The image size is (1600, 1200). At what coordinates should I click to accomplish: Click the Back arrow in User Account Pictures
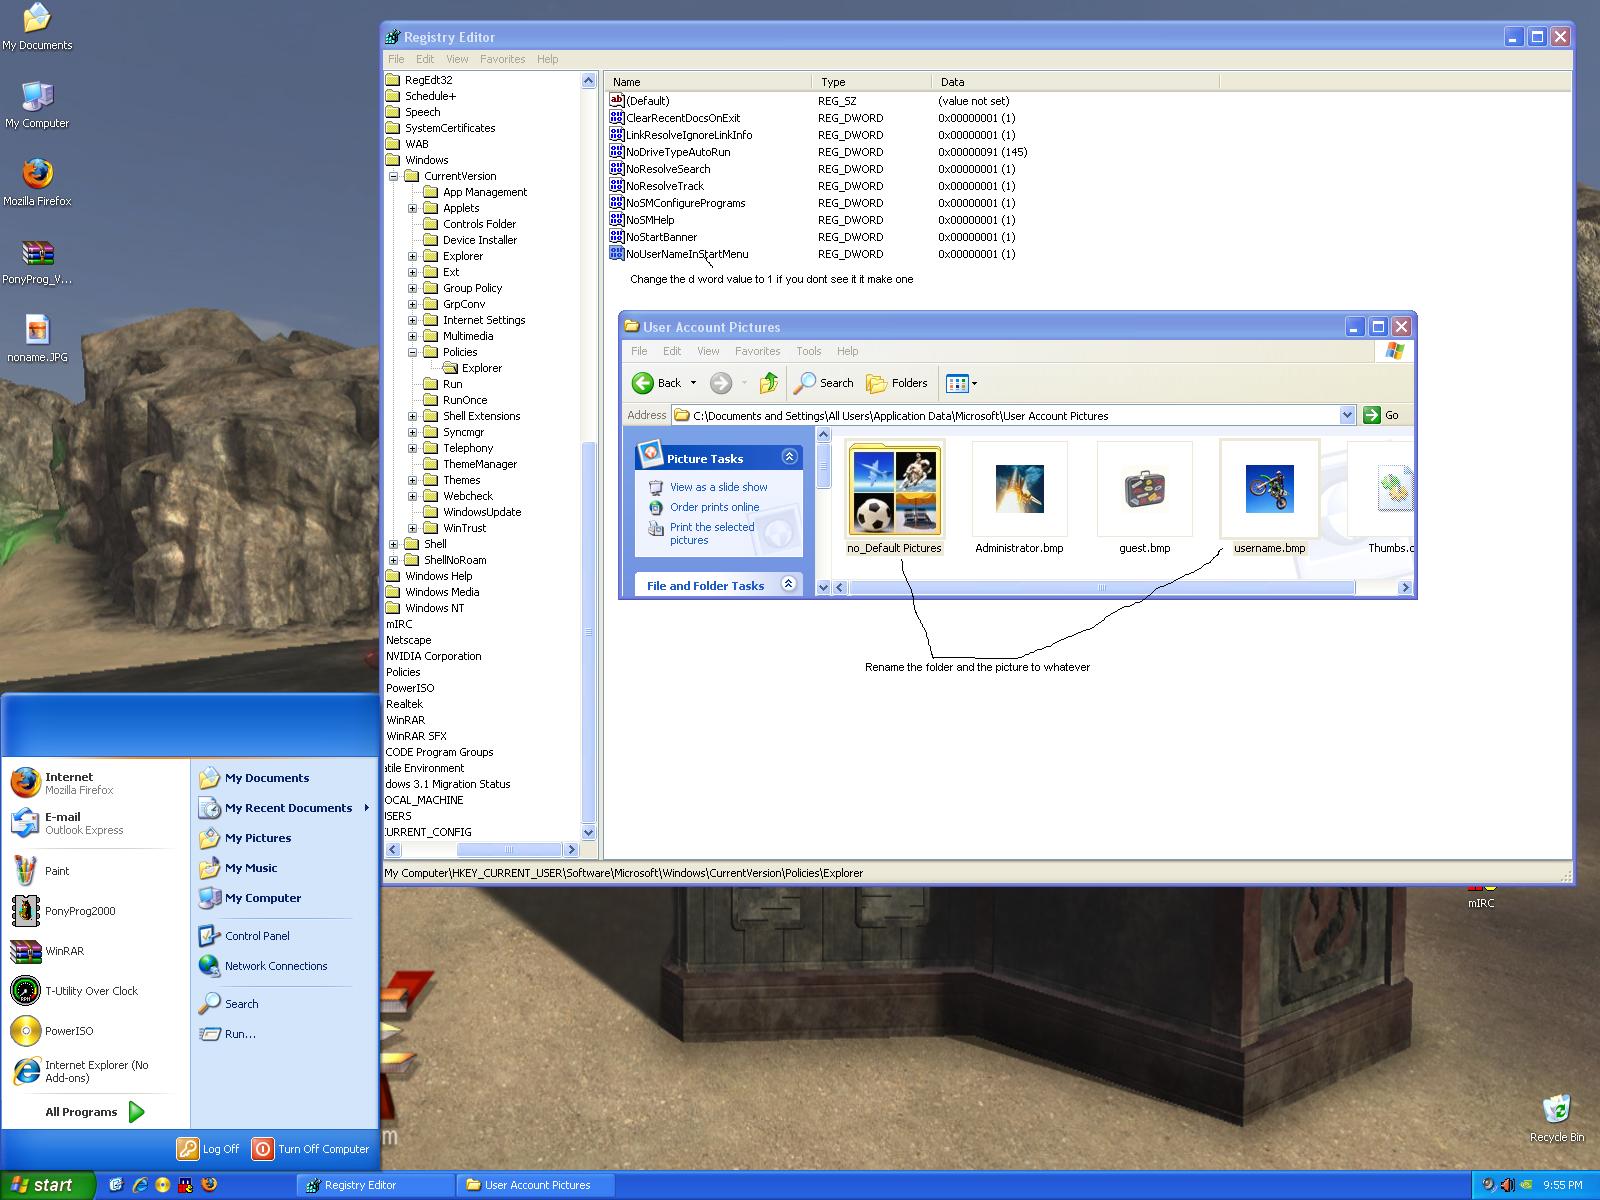click(x=643, y=383)
